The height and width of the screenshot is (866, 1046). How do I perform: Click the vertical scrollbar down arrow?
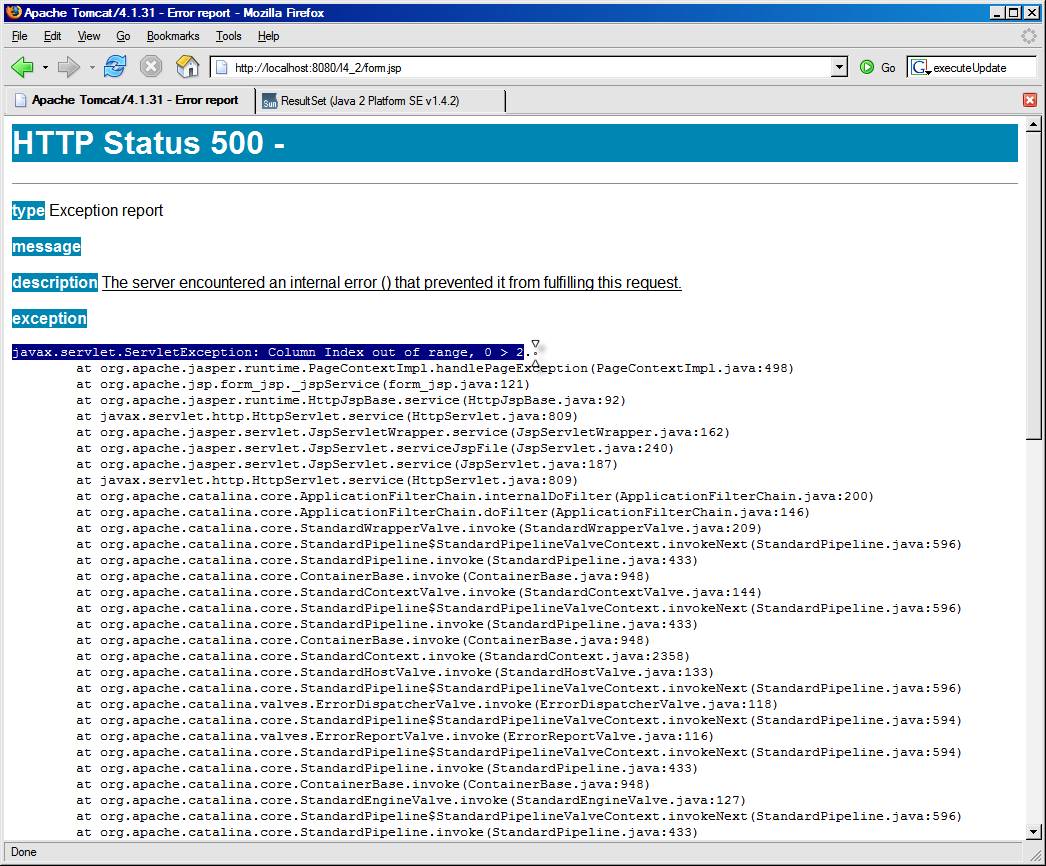click(x=1034, y=832)
